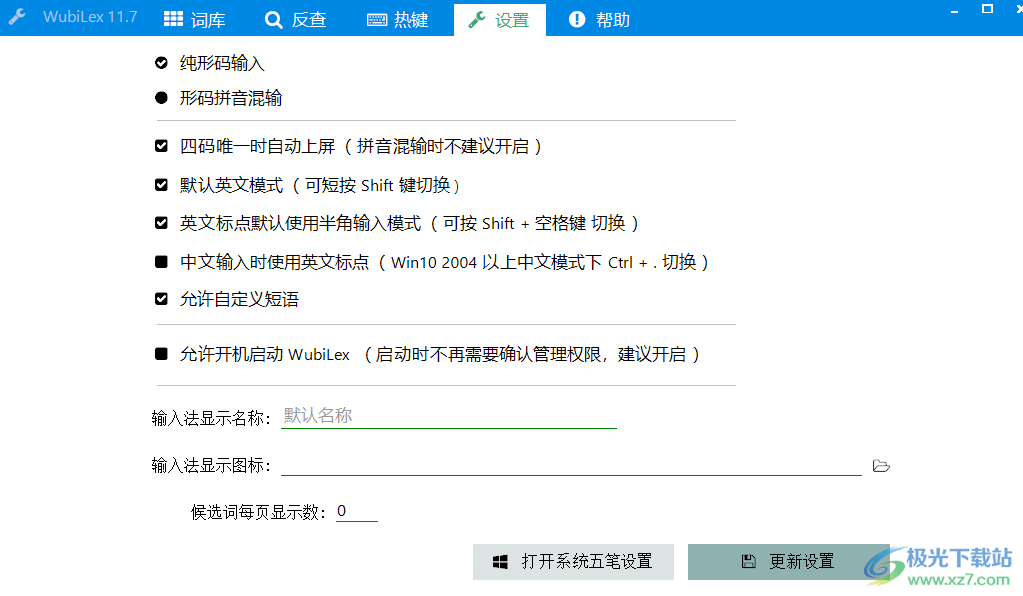
Task: Enable 中文输入时使用英文标点 checkbox
Action: 161,262
